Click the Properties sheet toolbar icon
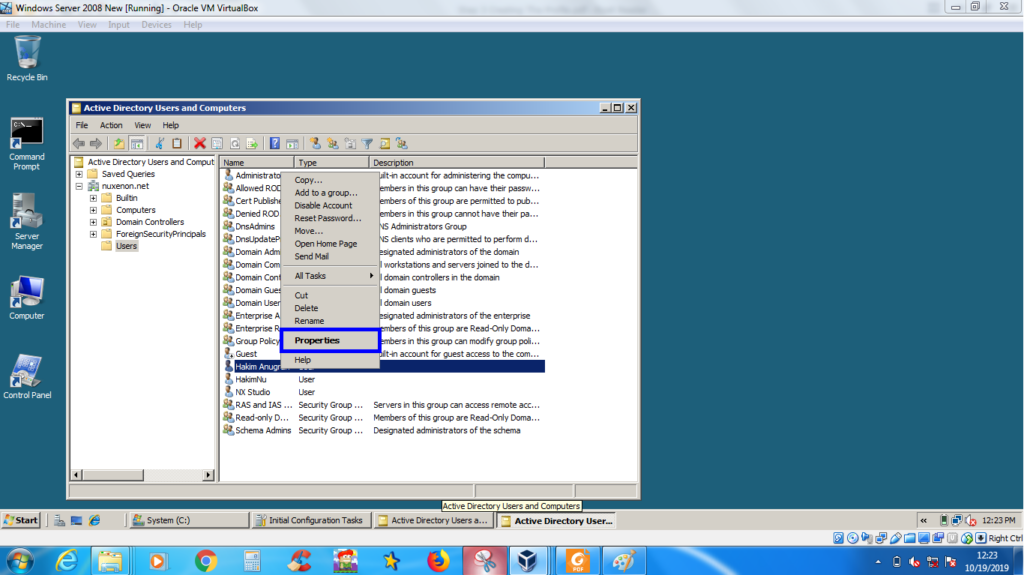 click(217, 143)
